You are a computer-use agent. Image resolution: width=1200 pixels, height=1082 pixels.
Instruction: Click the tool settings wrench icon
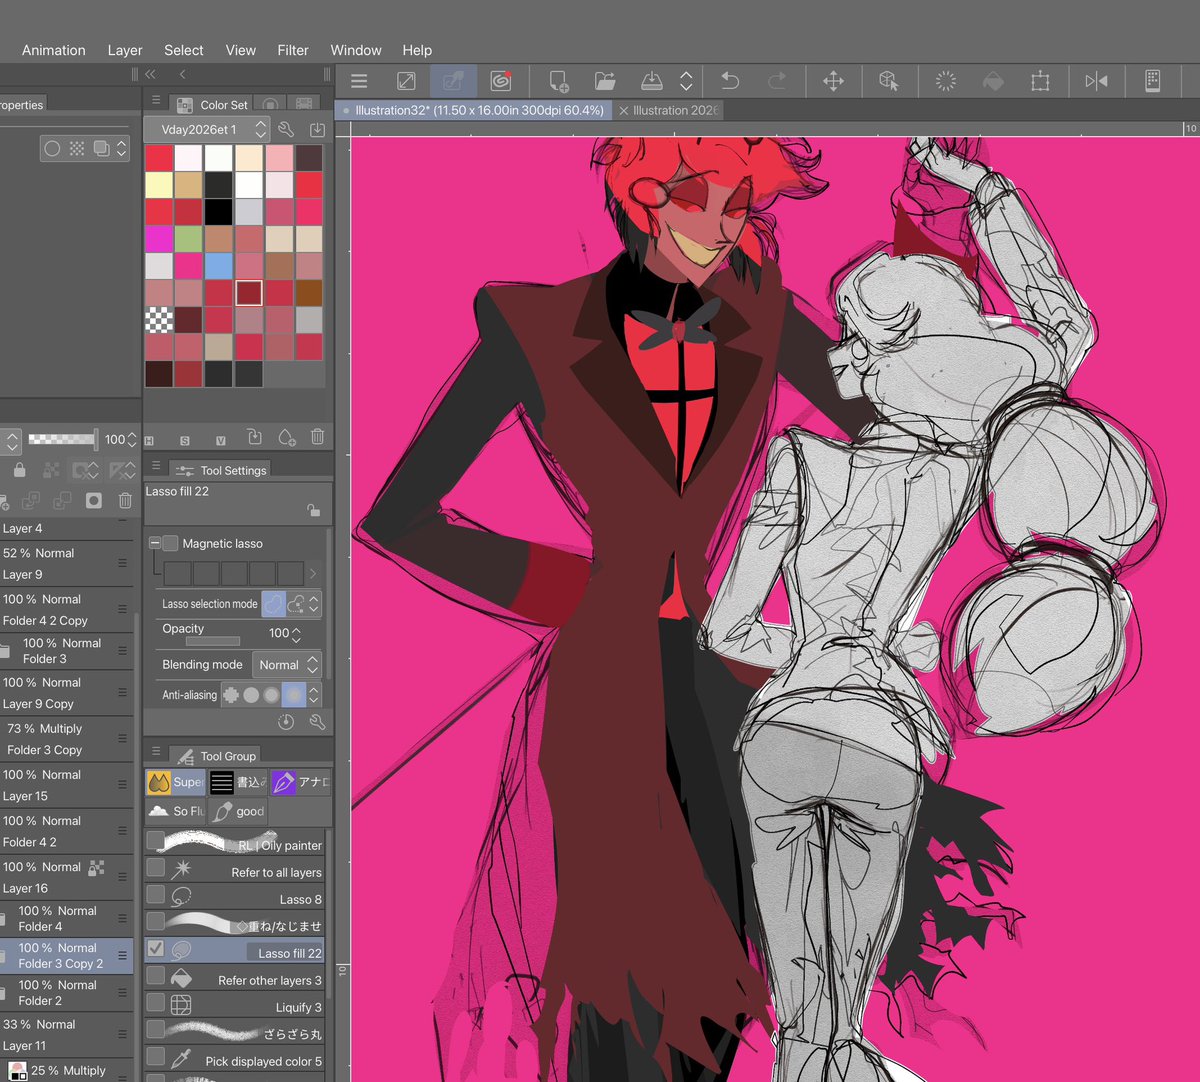(318, 721)
